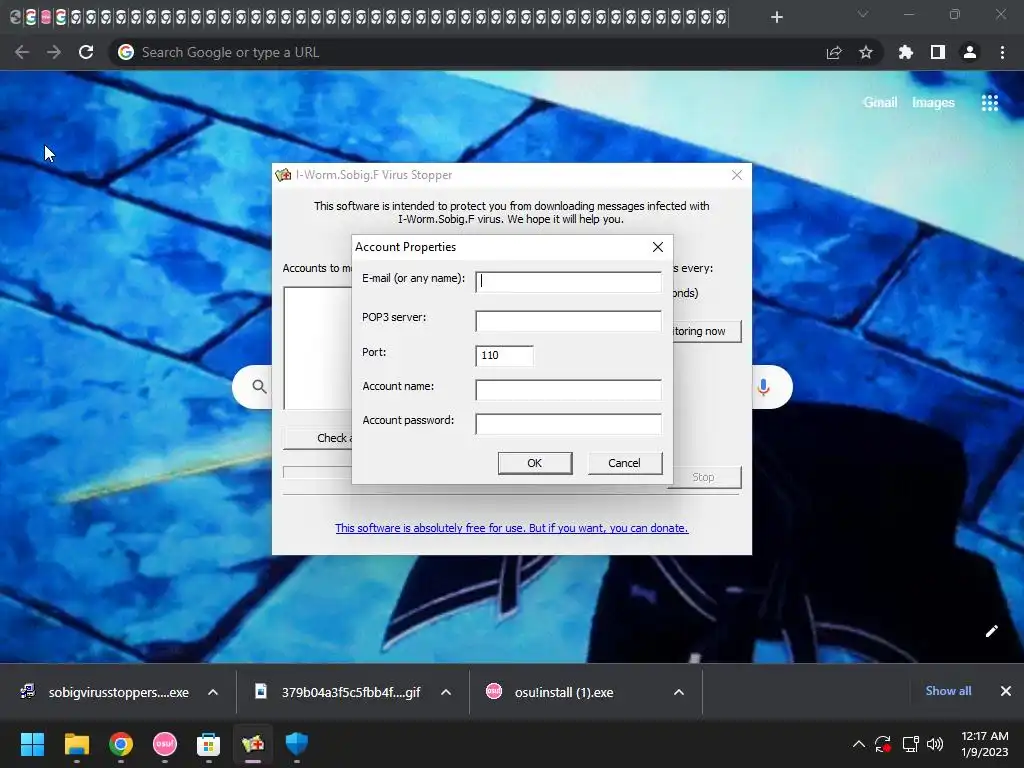Bookmark this tab with the star
This screenshot has height=768, width=1024.
866,52
